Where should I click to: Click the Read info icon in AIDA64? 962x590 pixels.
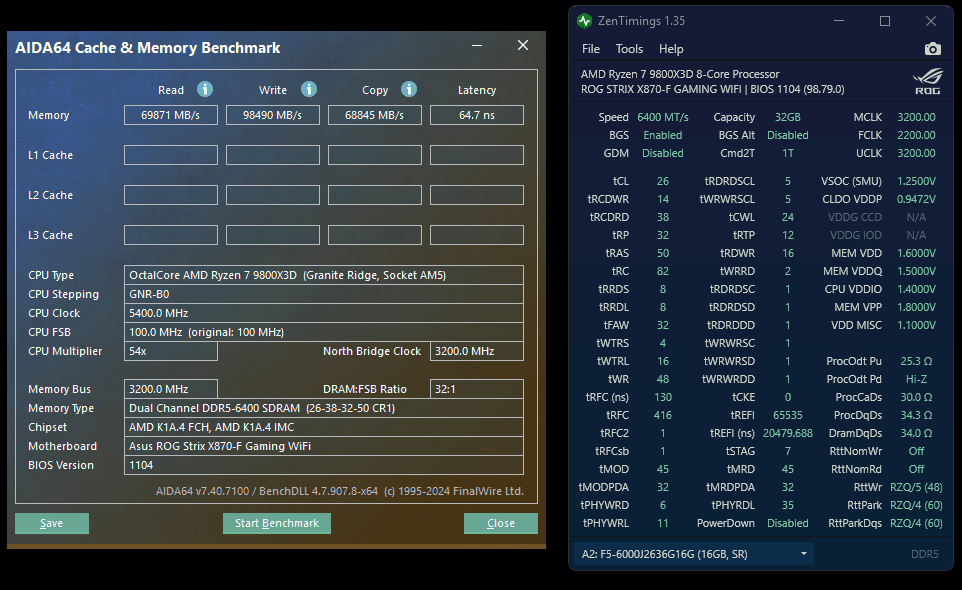205,90
